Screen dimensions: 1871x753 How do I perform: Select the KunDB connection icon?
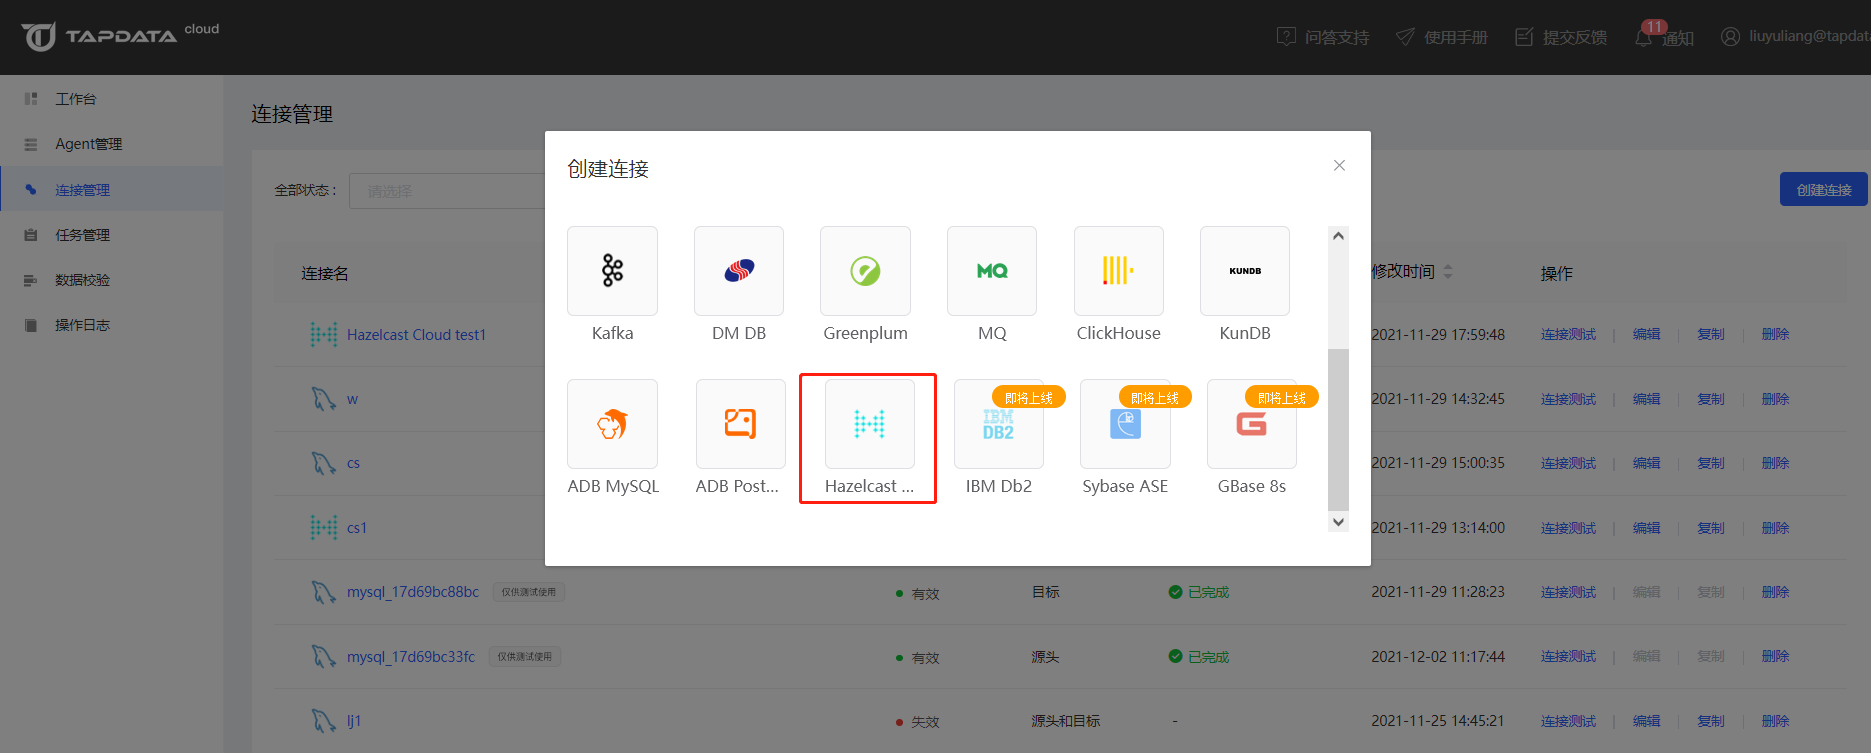coord(1245,271)
